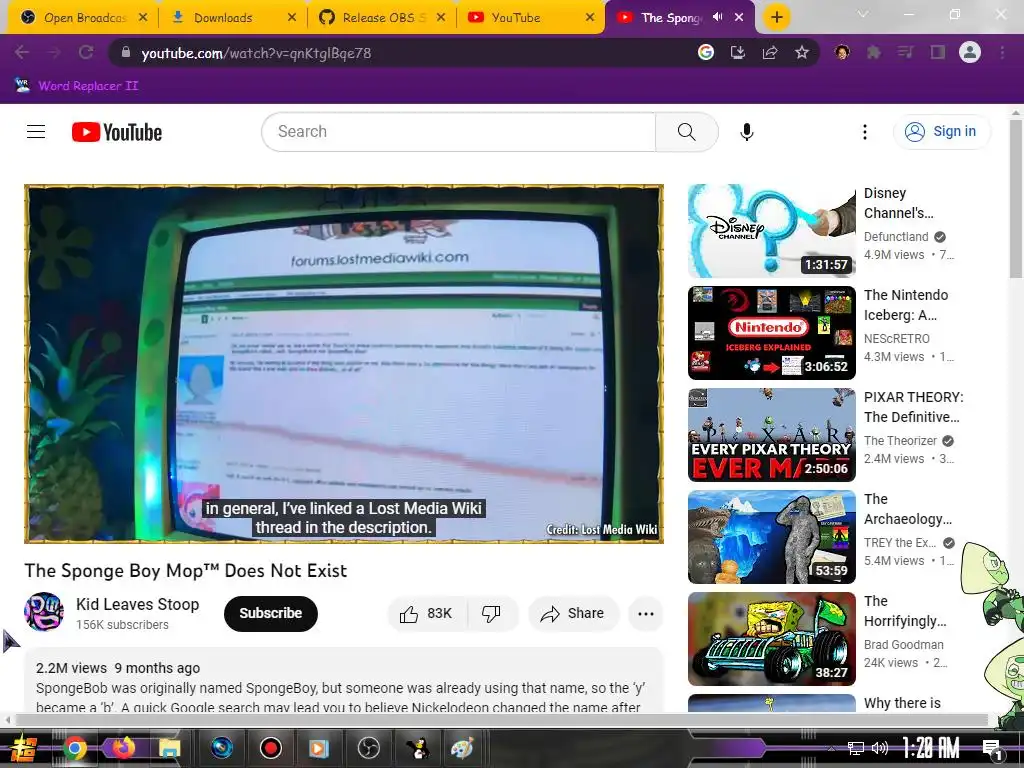Open Chrome three-dot menu
The width and height of the screenshot is (1024, 768).
point(1002,52)
